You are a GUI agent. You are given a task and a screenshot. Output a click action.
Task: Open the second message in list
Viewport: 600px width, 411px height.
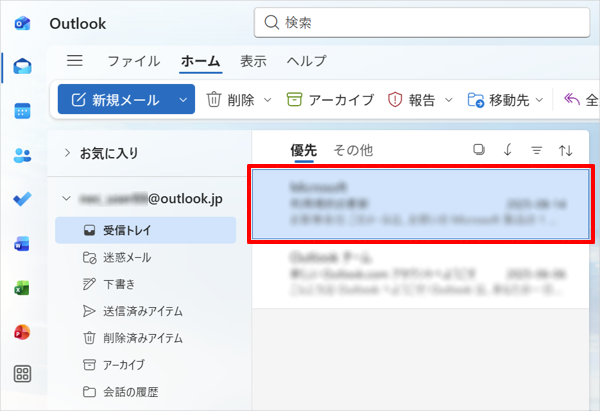[x=421, y=274]
